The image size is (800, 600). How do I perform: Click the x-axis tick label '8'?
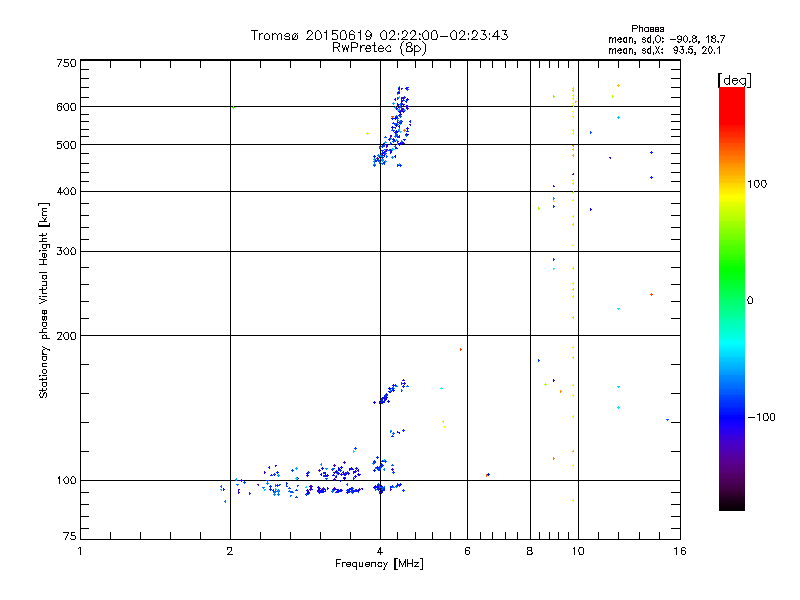pos(530,551)
